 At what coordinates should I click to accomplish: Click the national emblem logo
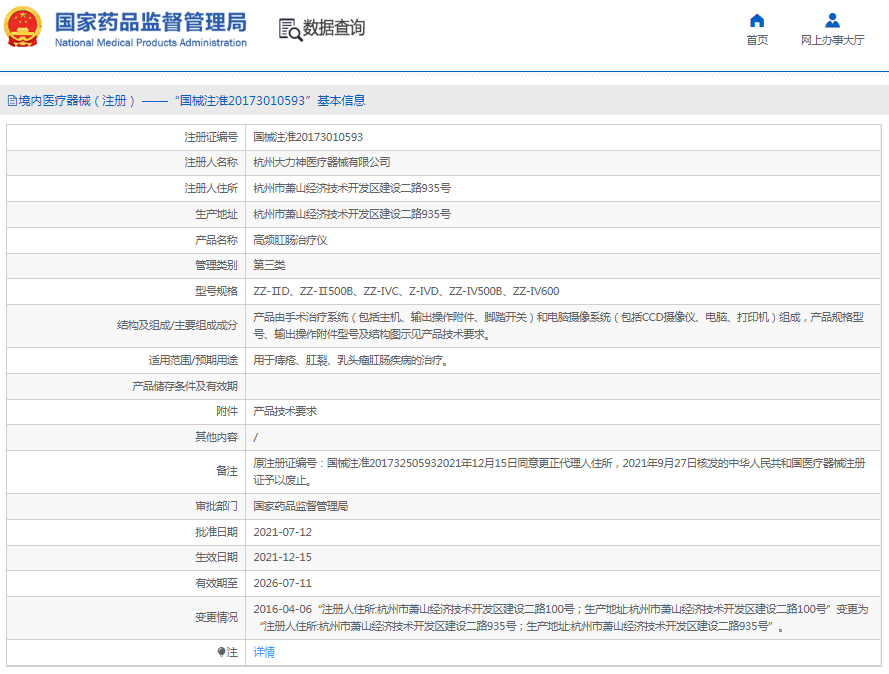23,27
